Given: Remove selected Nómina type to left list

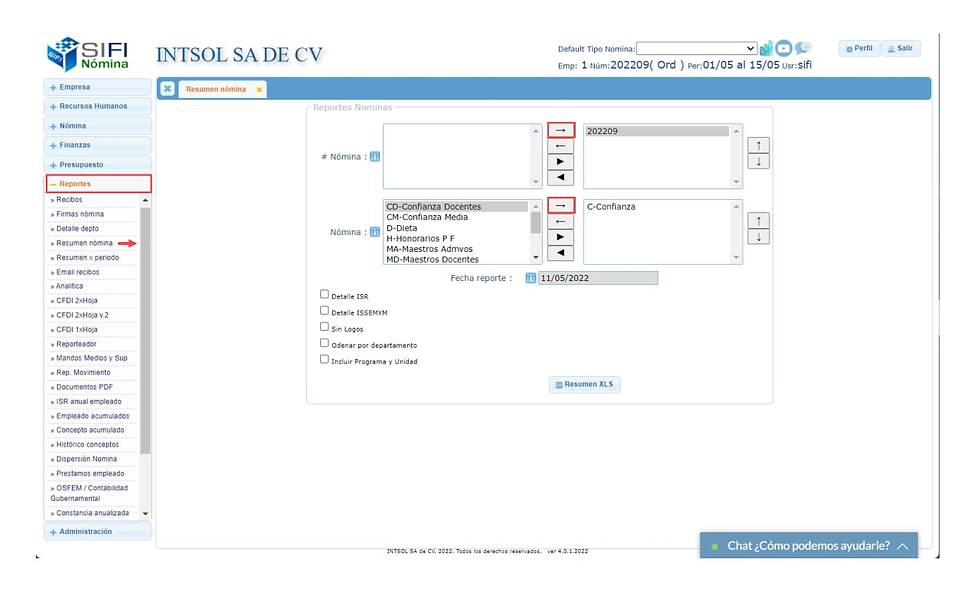Looking at the screenshot, I should pyautogui.click(x=561, y=221).
